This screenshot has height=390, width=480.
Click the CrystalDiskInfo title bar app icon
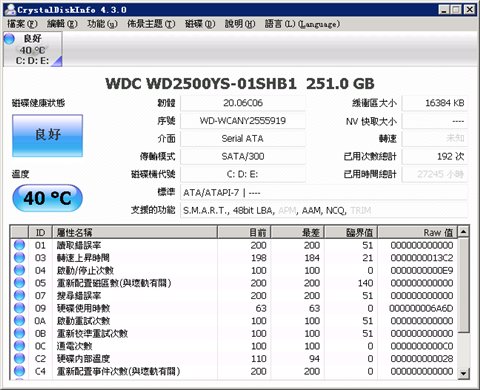10,9
